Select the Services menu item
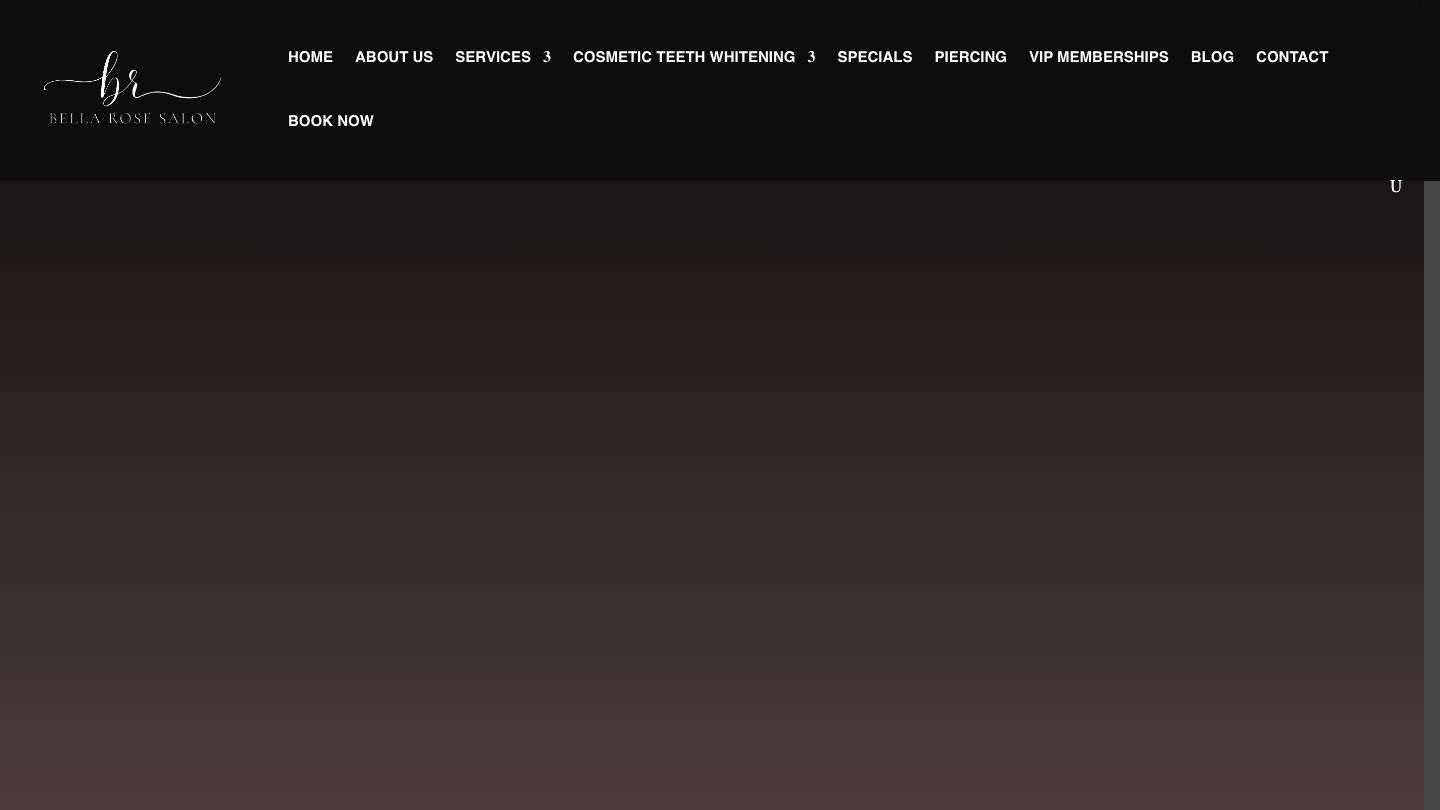This screenshot has height=810, width=1440. point(492,57)
